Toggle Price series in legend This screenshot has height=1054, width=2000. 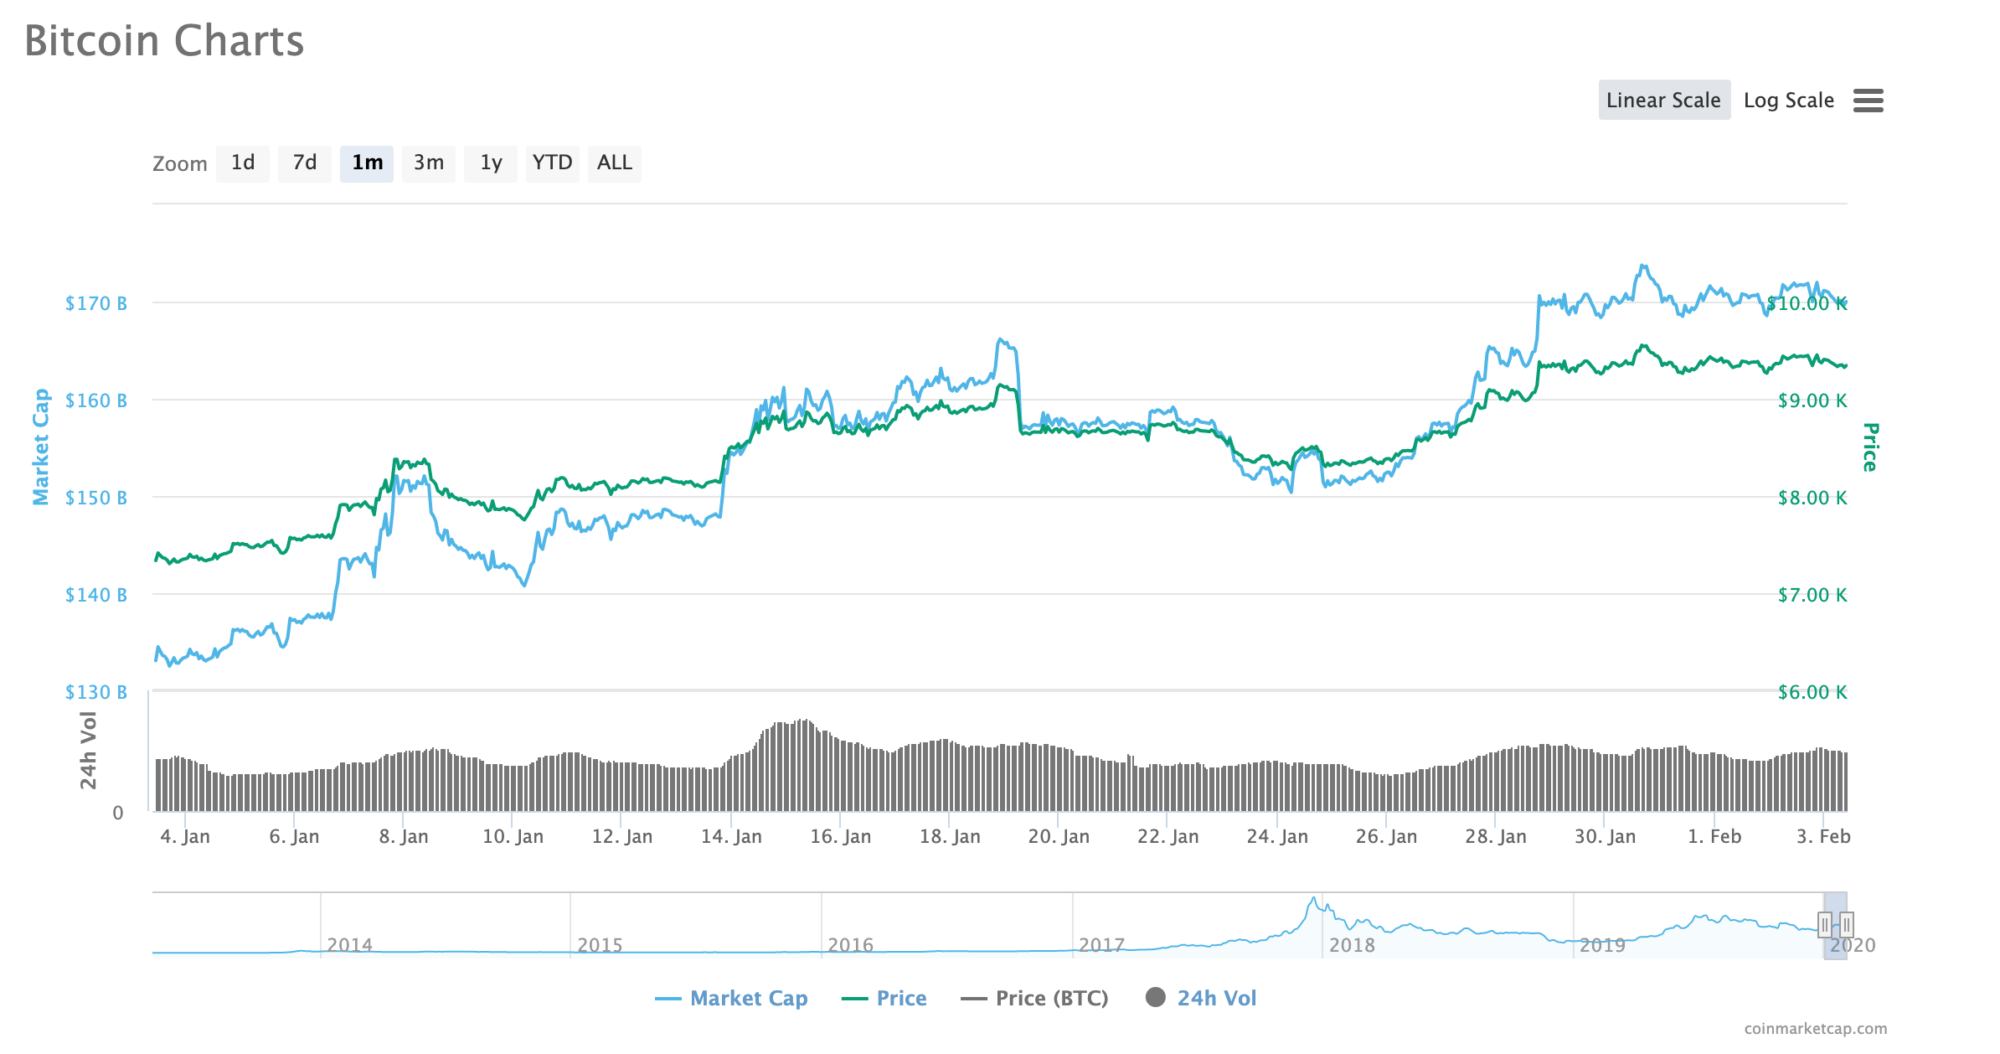[884, 998]
